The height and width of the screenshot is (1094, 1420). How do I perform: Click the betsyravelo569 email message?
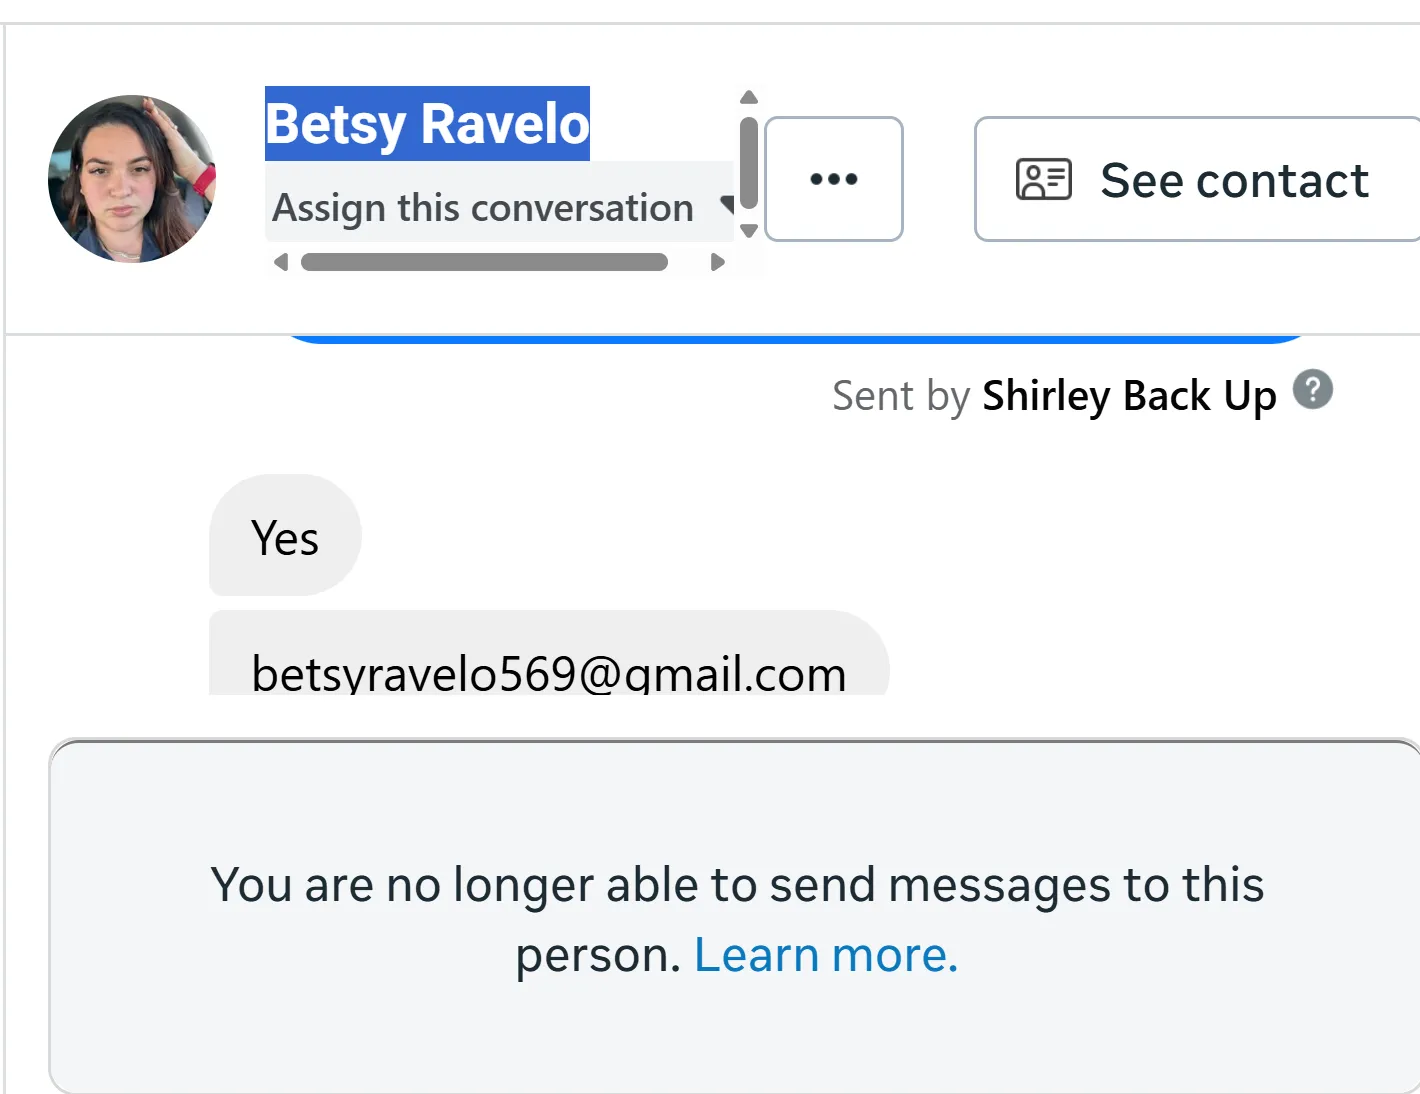click(x=548, y=670)
